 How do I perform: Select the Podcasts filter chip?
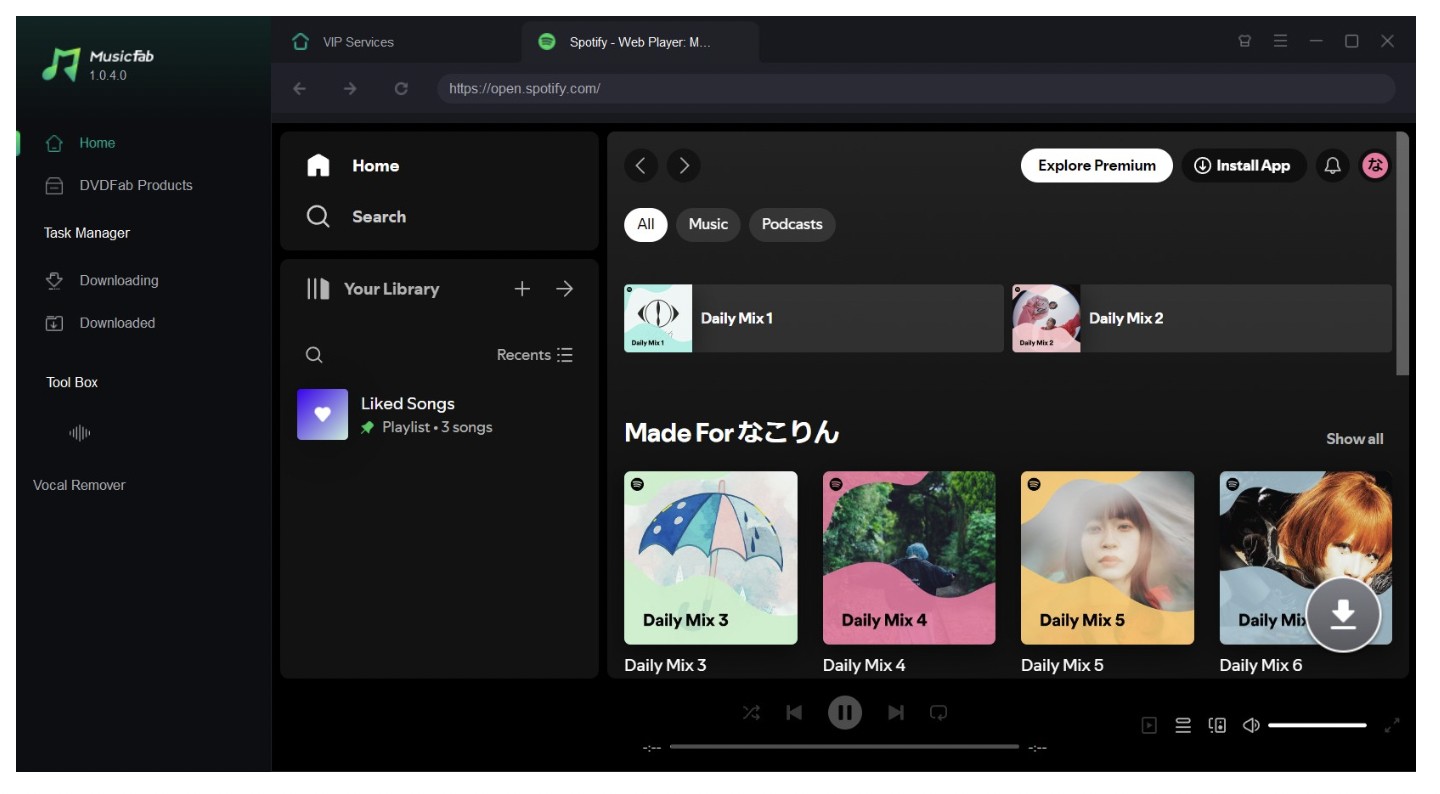[791, 224]
